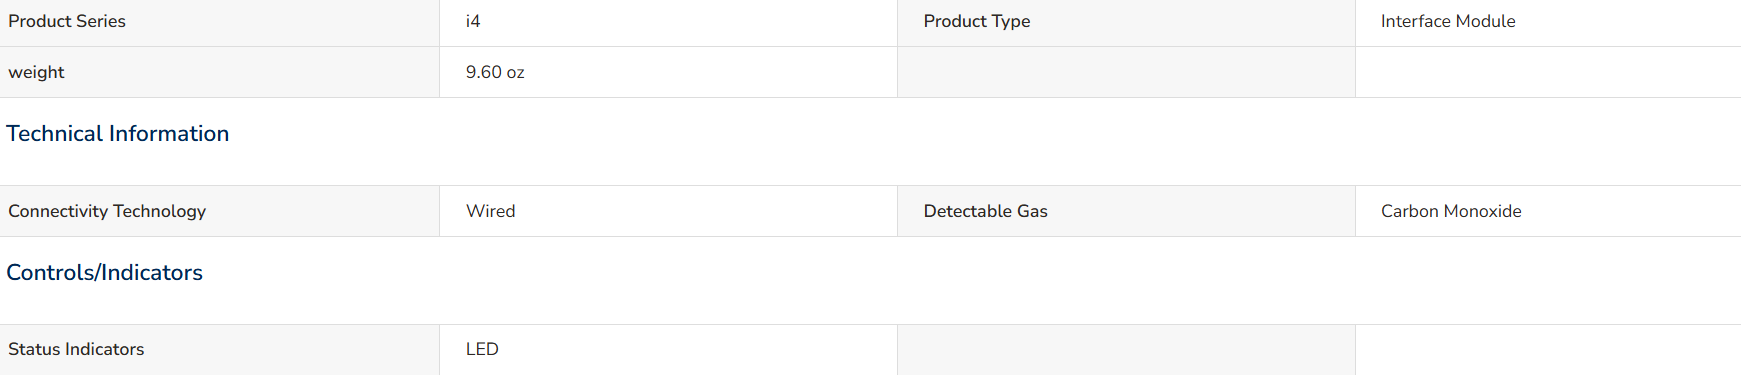The height and width of the screenshot is (375, 1741).
Task: Select the Wired connectivity value
Action: click(x=490, y=211)
